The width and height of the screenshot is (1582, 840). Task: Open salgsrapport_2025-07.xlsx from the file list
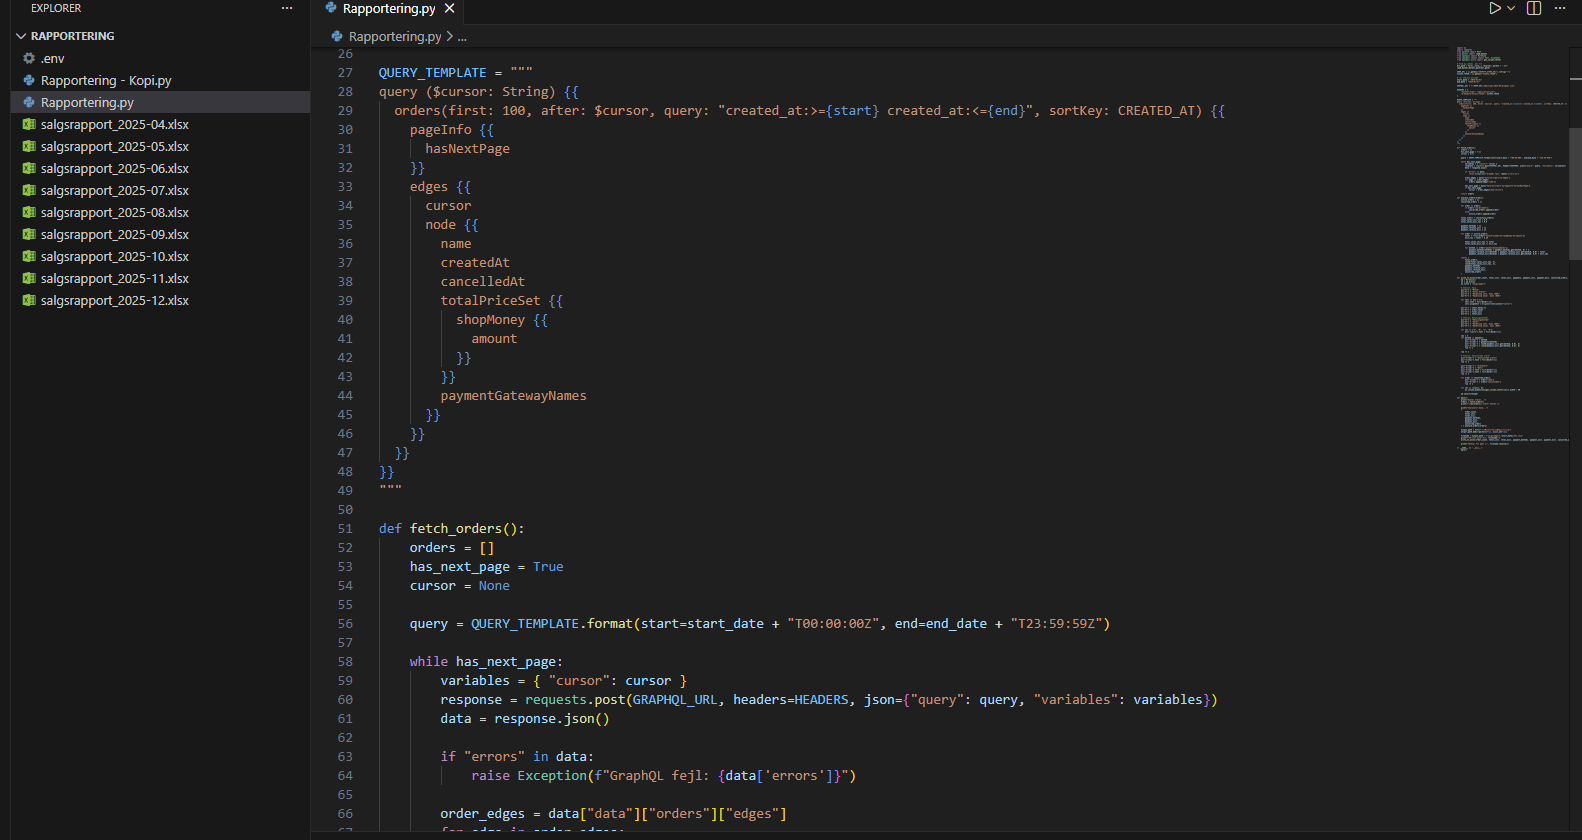pos(114,191)
